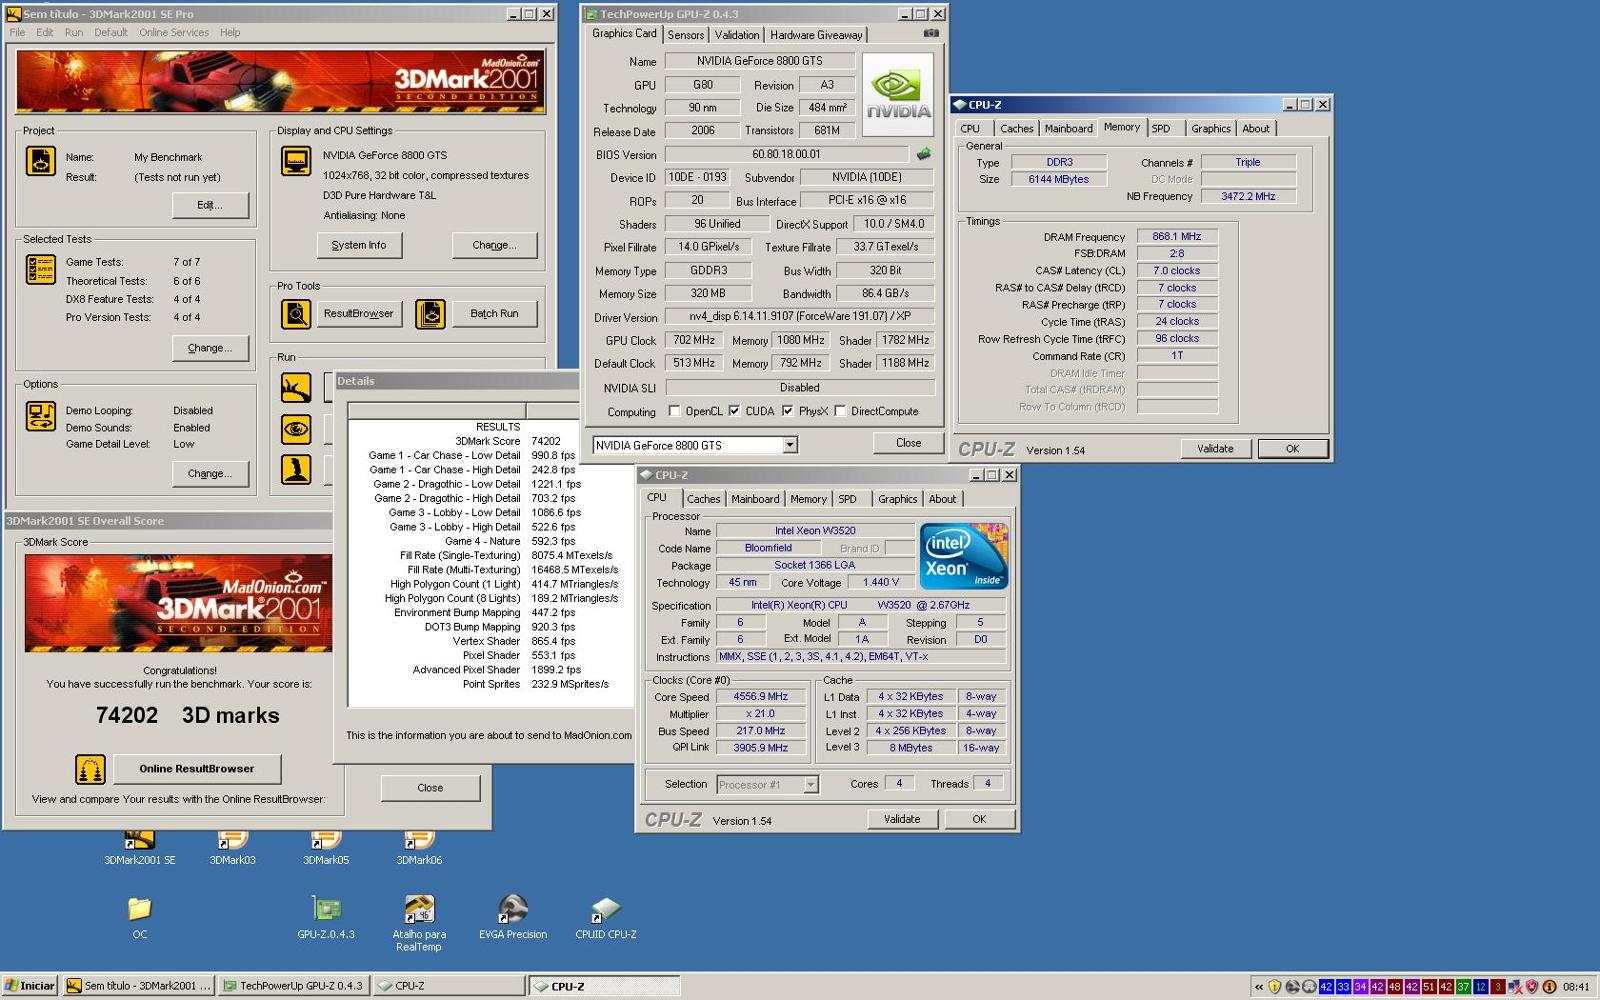Screen dimensions: 1600x1000
Task: Toggle the PhysX checkbox in GPU-Z
Action: coord(787,411)
